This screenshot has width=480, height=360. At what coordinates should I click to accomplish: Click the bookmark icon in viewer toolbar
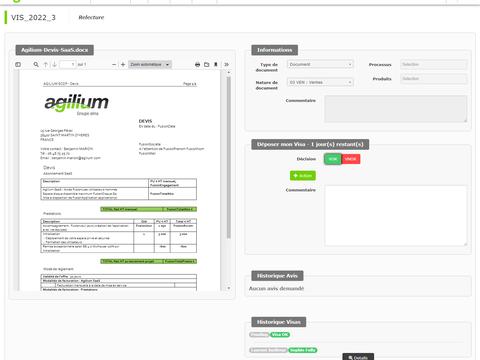pos(216,64)
